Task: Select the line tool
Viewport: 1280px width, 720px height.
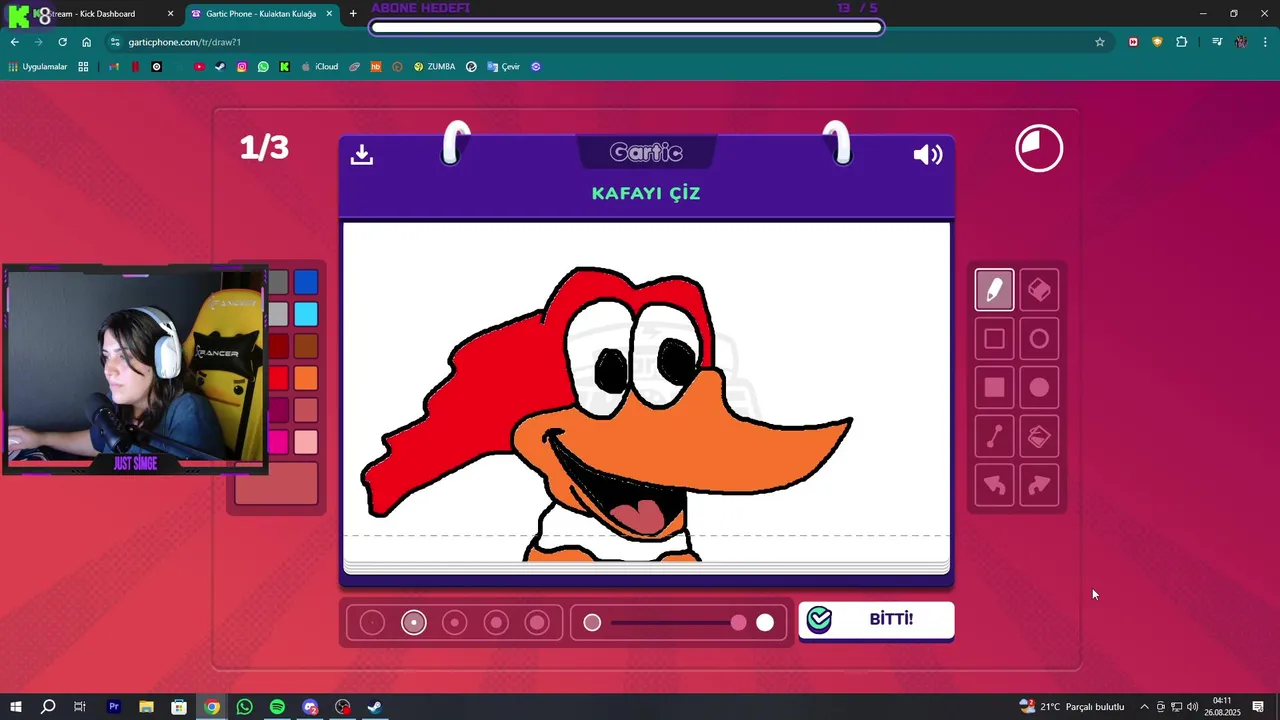Action: (x=994, y=436)
